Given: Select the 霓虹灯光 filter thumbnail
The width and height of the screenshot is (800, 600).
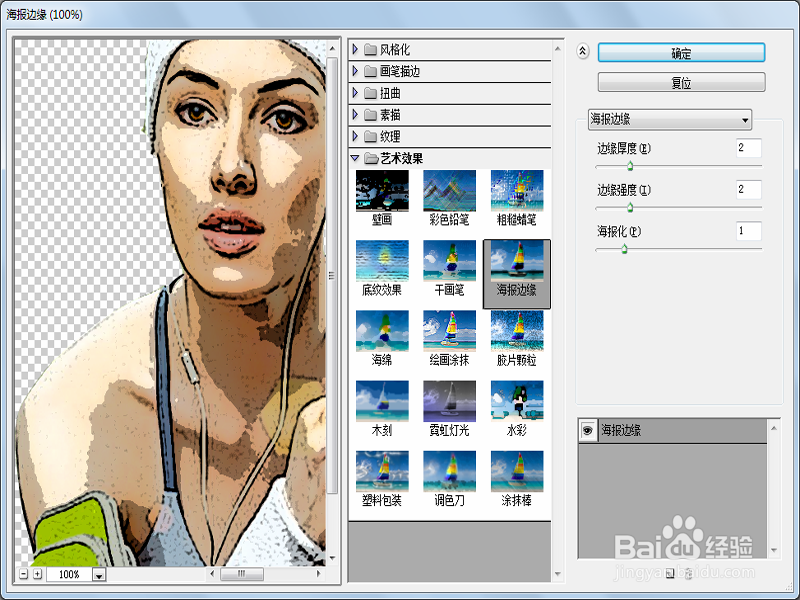Looking at the screenshot, I should [x=449, y=401].
